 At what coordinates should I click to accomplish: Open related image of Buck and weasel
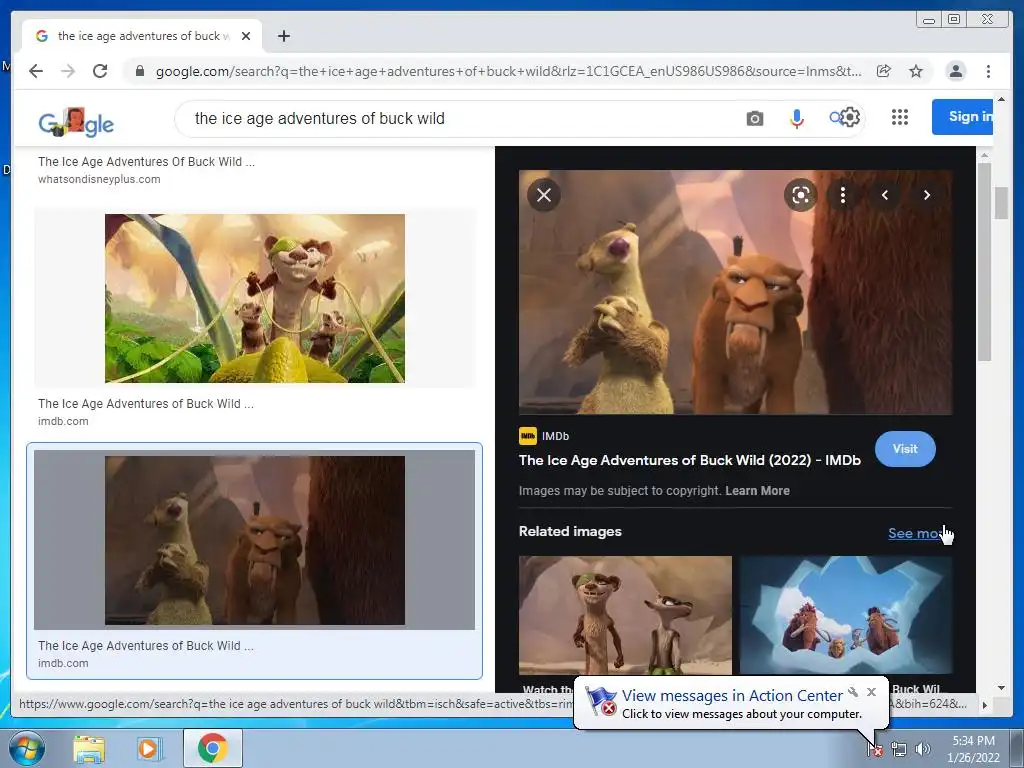(x=625, y=615)
